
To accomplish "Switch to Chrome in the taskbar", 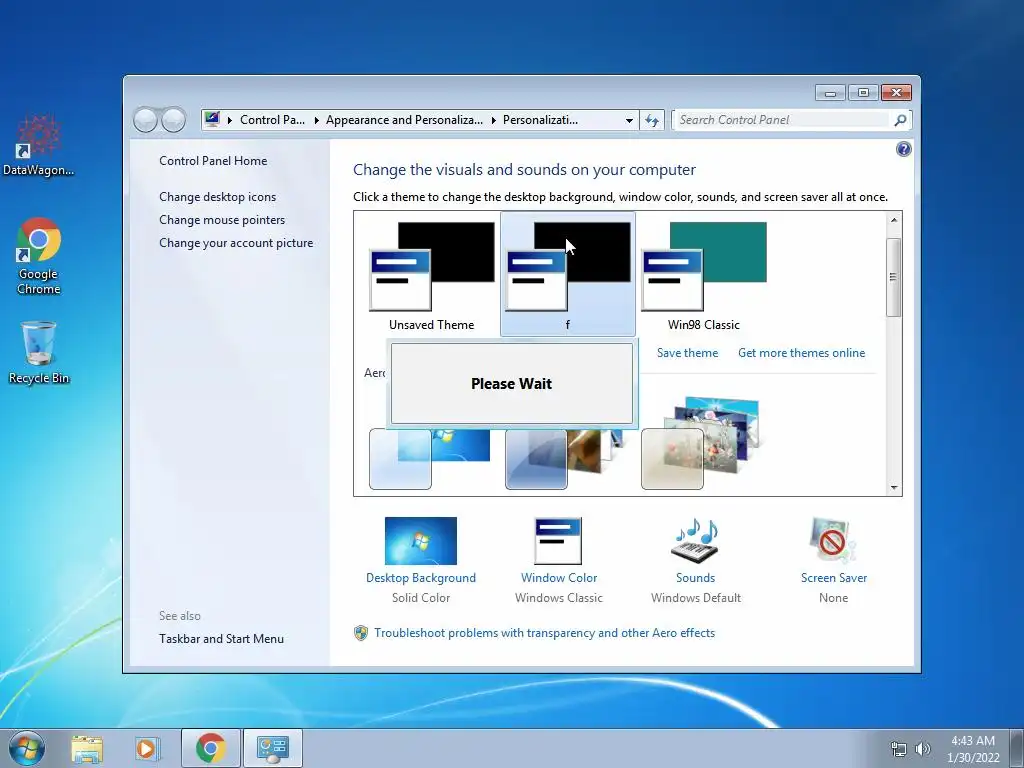I will pyautogui.click(x=210, y=748).
